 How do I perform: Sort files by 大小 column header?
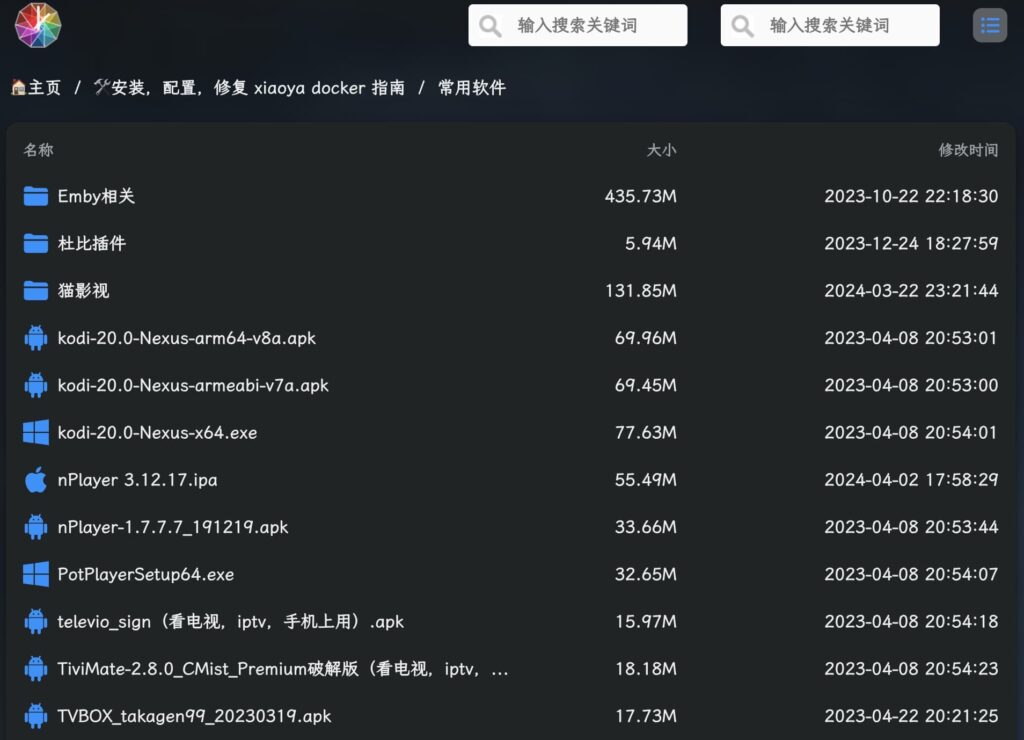tap(660, 150)
